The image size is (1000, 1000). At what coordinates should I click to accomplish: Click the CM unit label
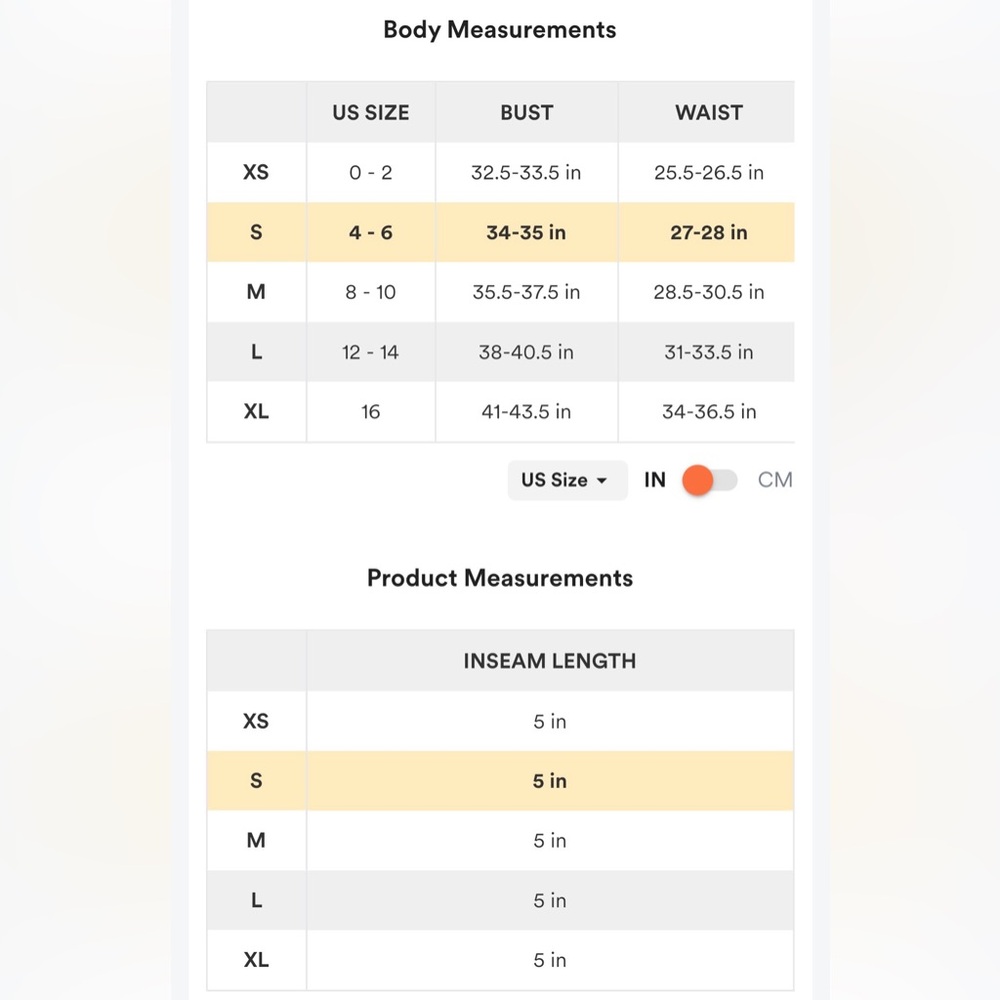(774, 480)
